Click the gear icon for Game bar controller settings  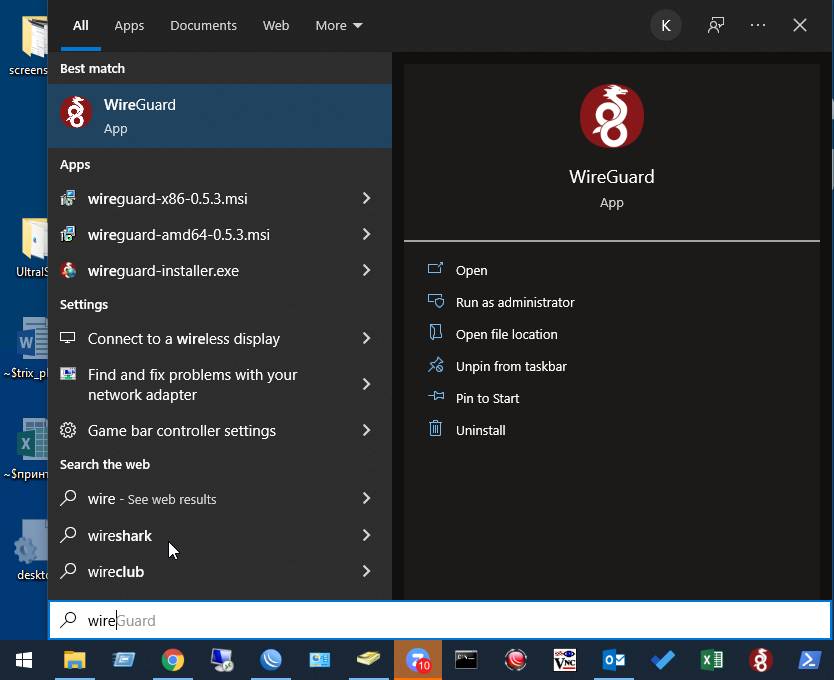(x=68, y=430)
